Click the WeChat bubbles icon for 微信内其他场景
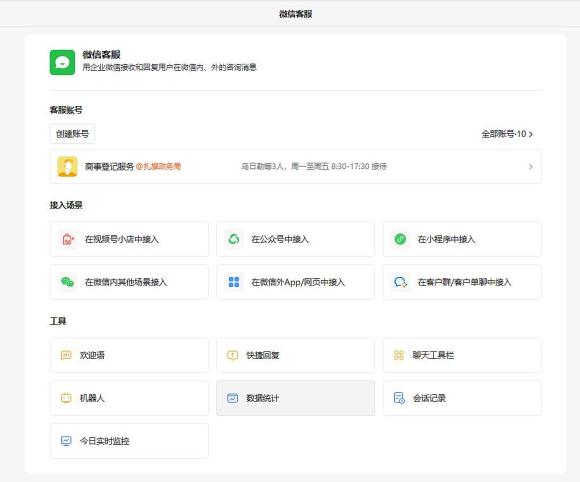 (67, 282)
